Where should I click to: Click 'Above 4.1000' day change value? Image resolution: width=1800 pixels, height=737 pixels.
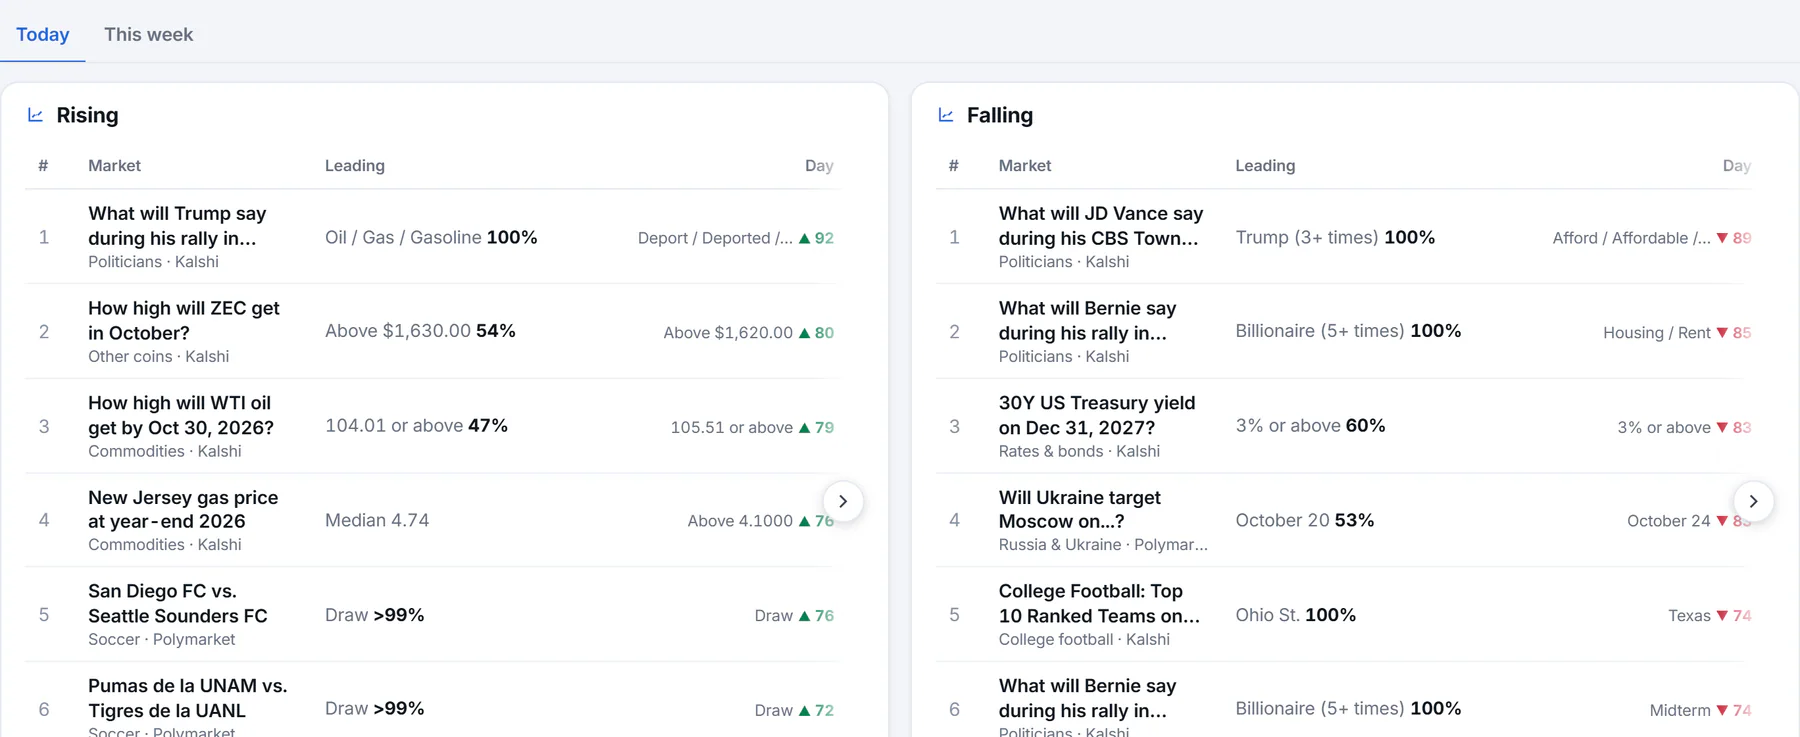point(761,521)
